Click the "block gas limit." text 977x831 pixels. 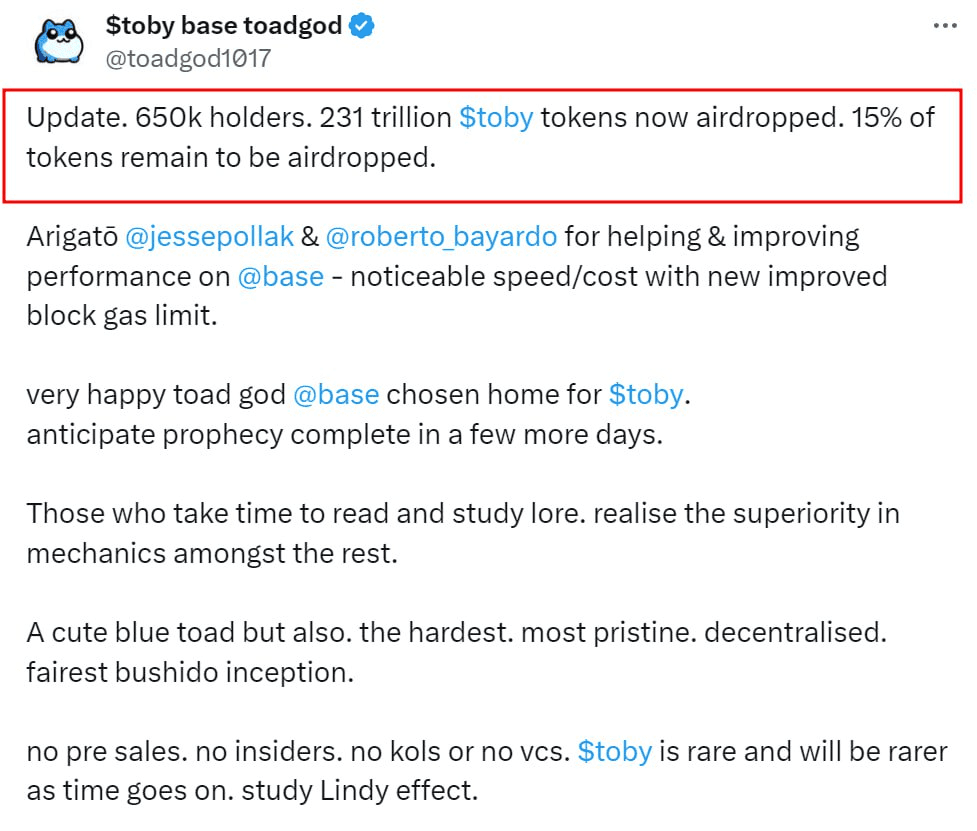(x=122, y=316)
